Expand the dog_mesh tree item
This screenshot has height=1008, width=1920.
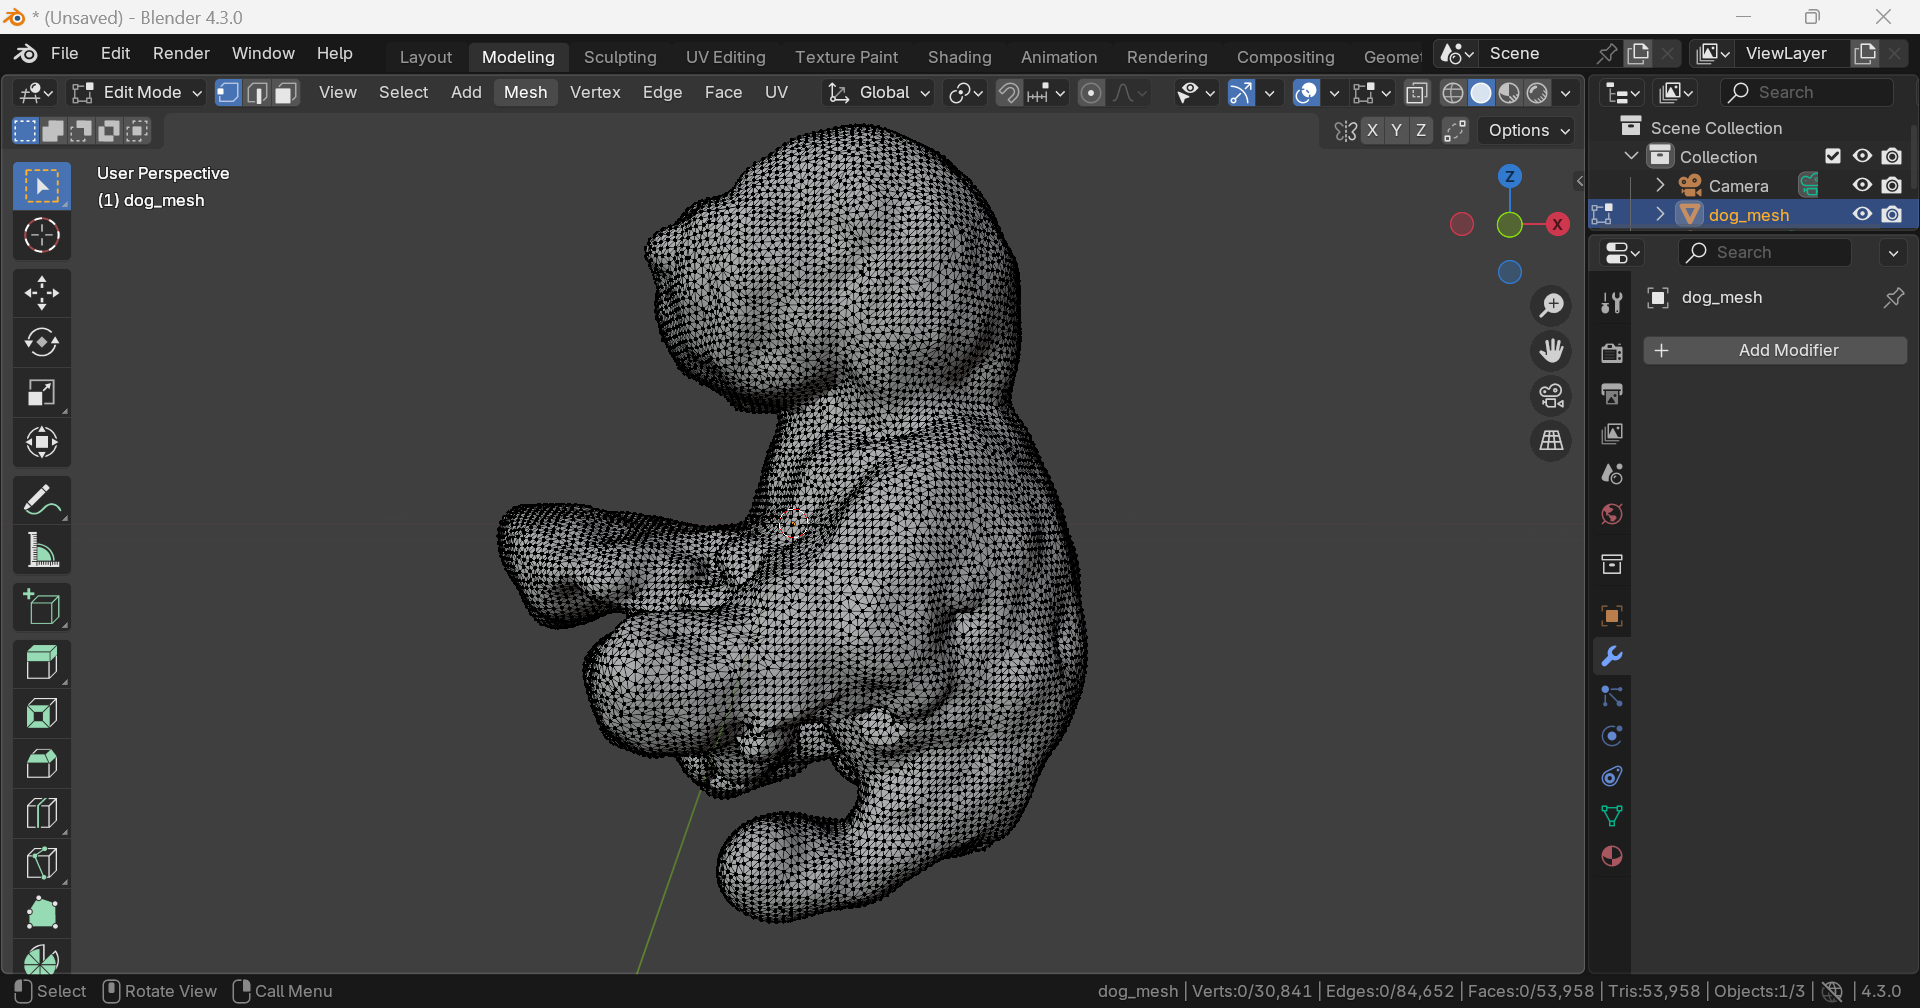click(x=1660, y=214)
